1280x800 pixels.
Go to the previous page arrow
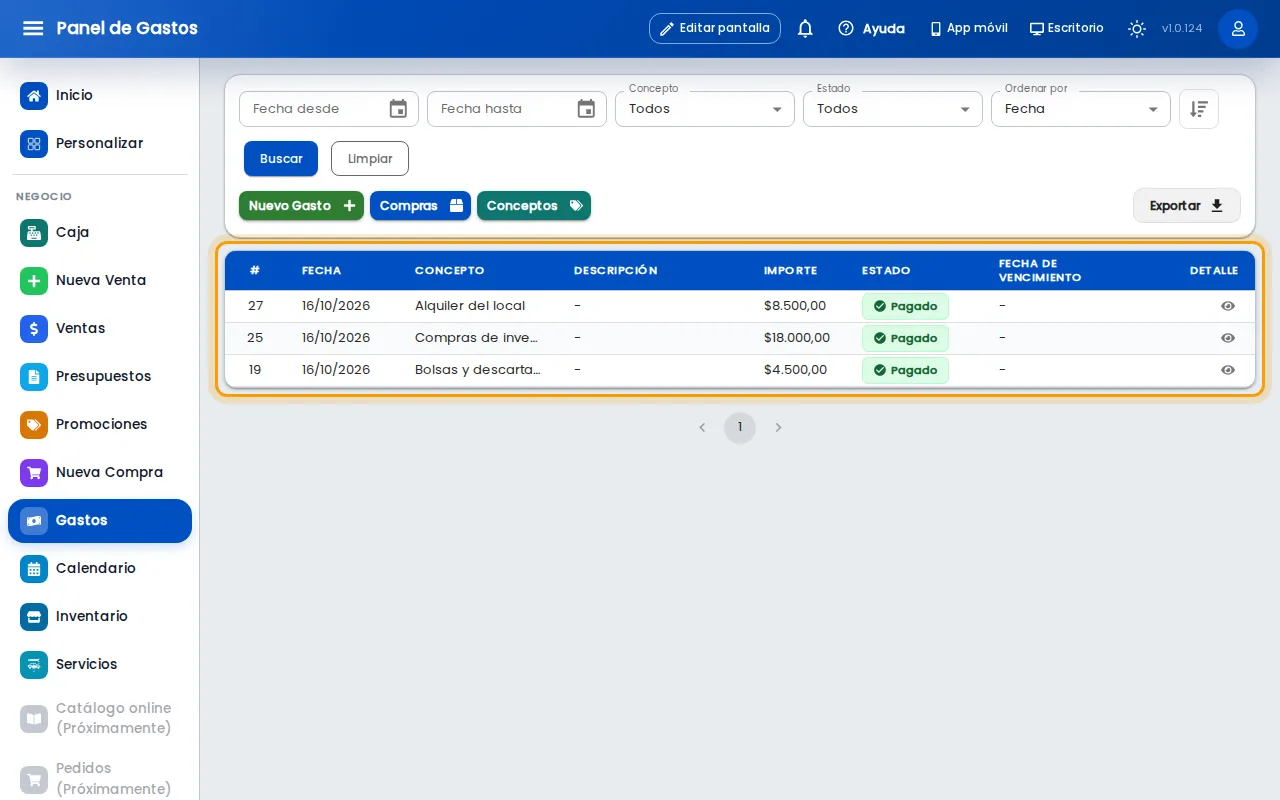(x=702, y=428)
